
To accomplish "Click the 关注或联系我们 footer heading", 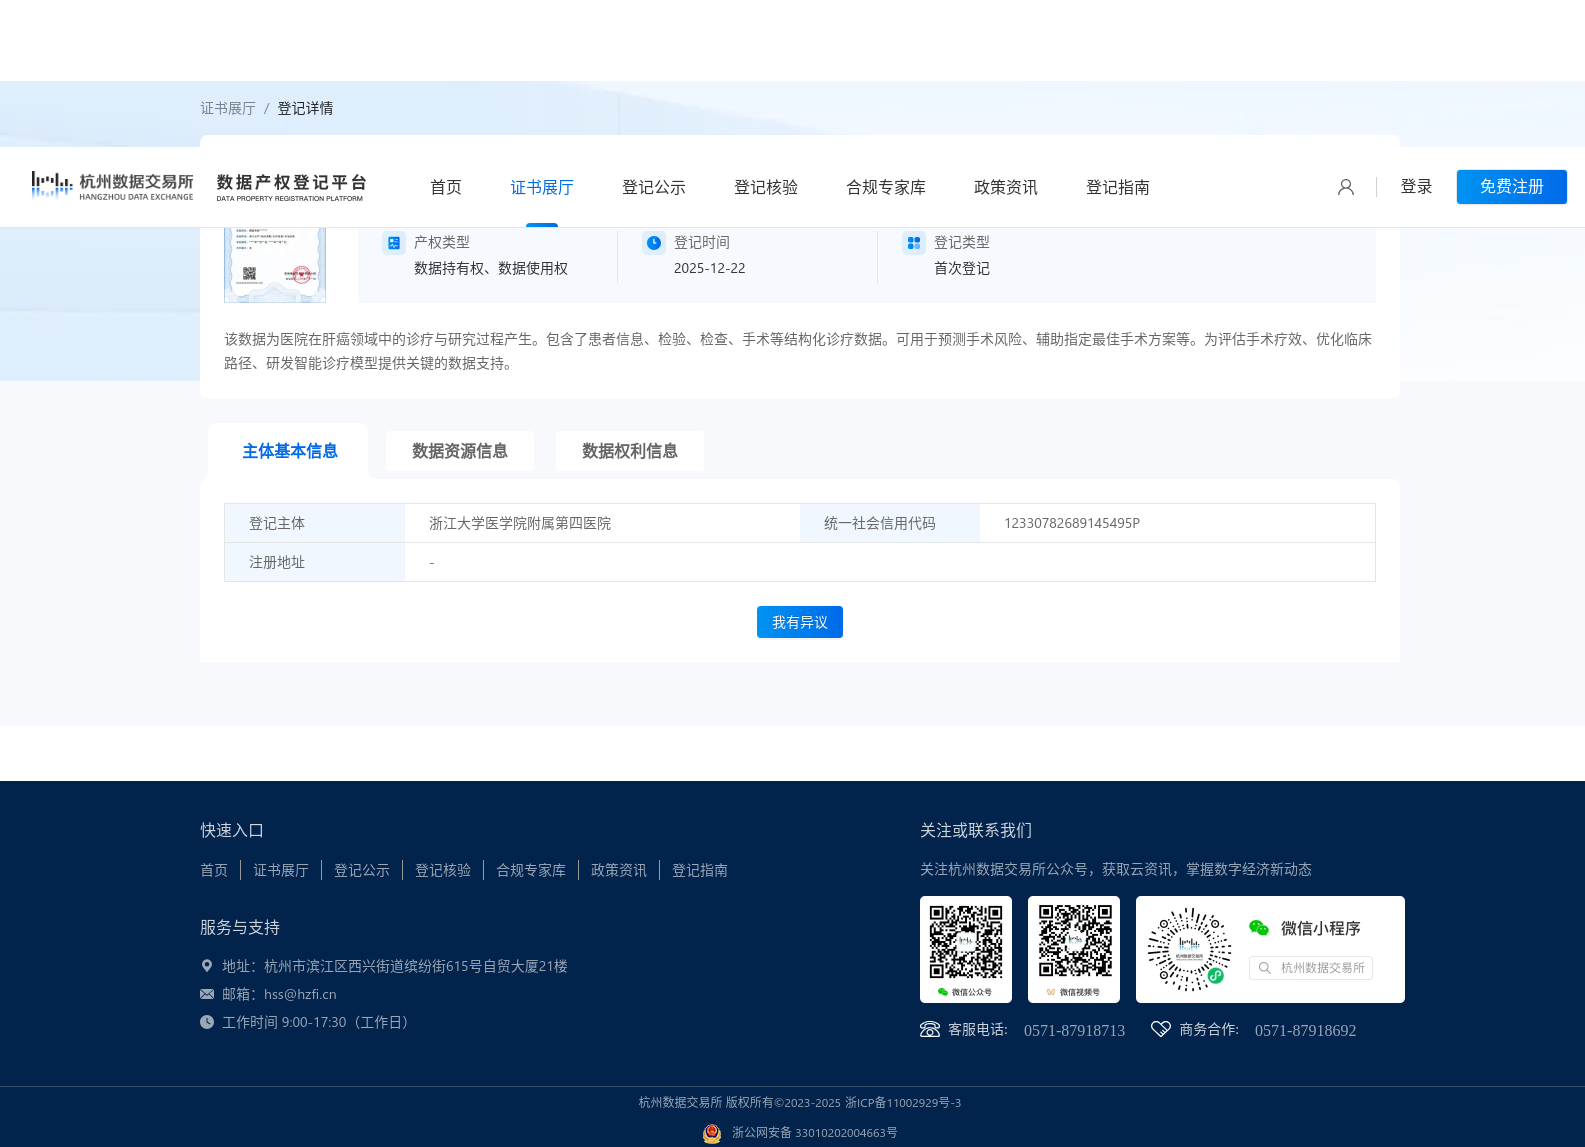I will click(x=976, y=830).
